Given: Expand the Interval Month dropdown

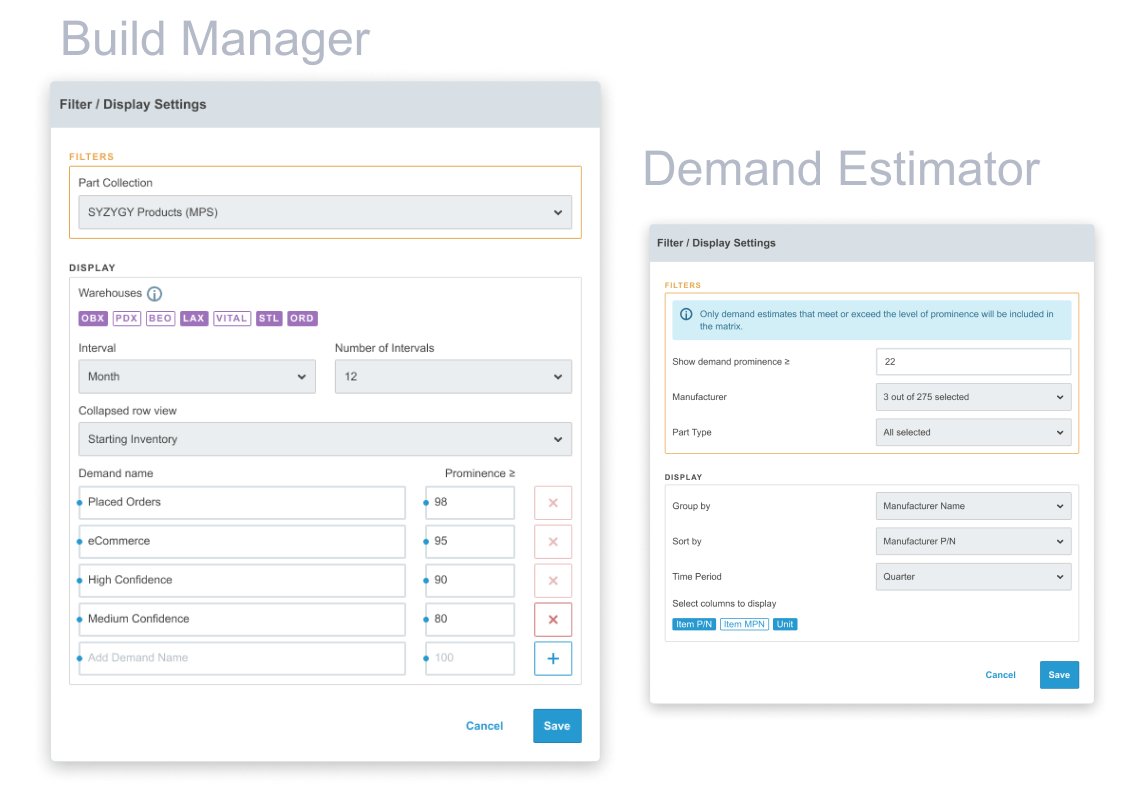Looking at the screenshot, I should (x=197, y=377).
